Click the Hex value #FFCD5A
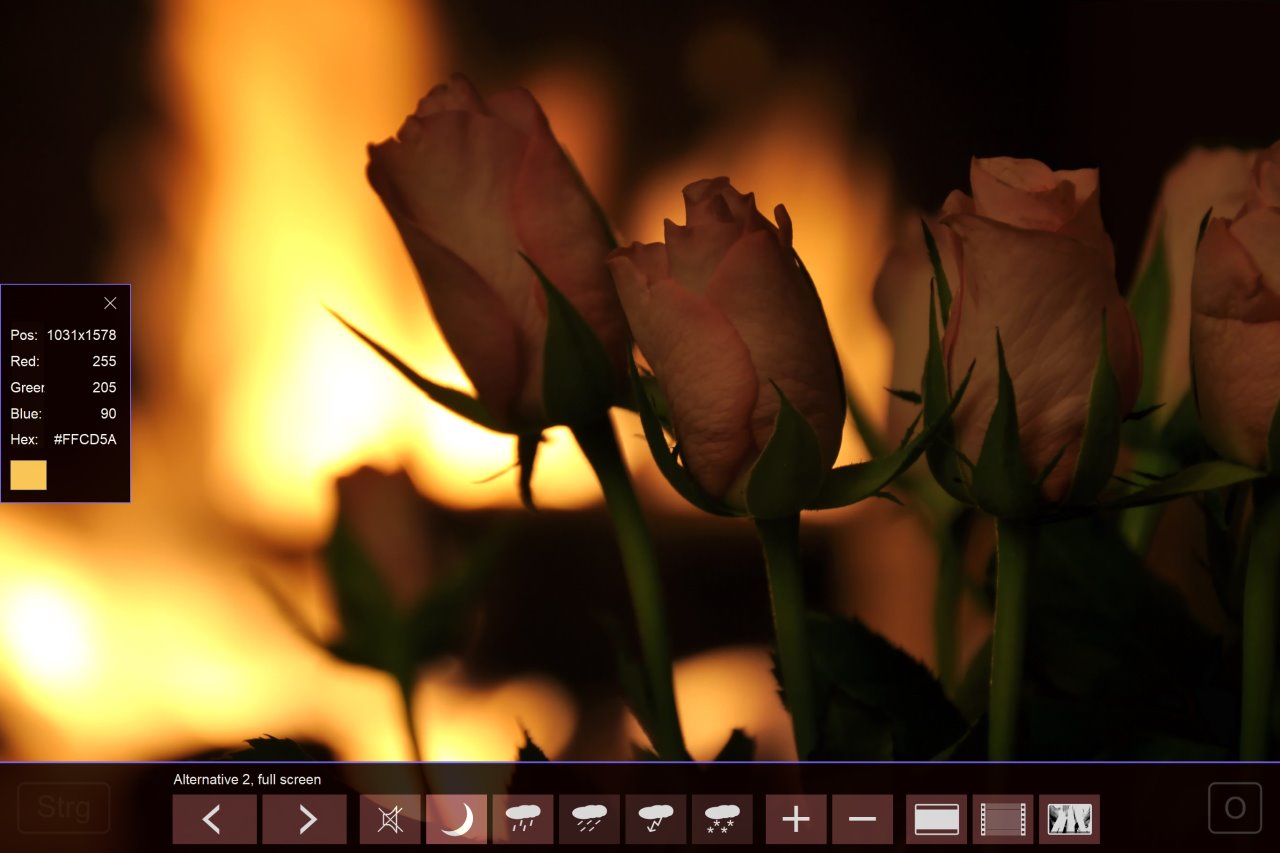Screen dimensions: 1280x853 coord(85,439)
